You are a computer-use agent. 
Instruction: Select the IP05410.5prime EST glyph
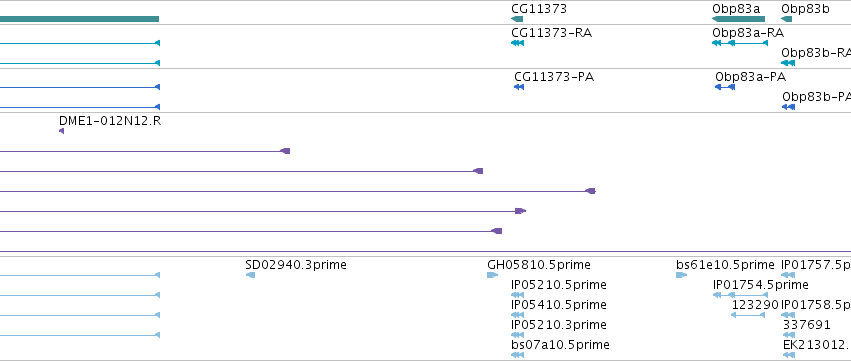tap(517, 315)
